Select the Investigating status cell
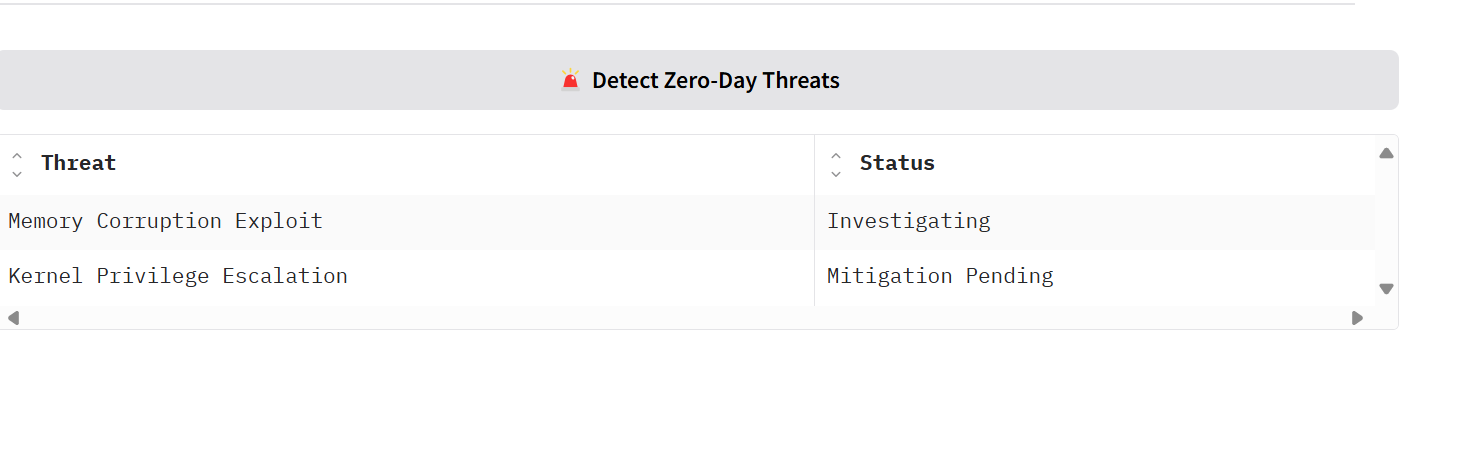Image resolution: width=1464 pixels, height=456 pixels. coord(1095,221)
